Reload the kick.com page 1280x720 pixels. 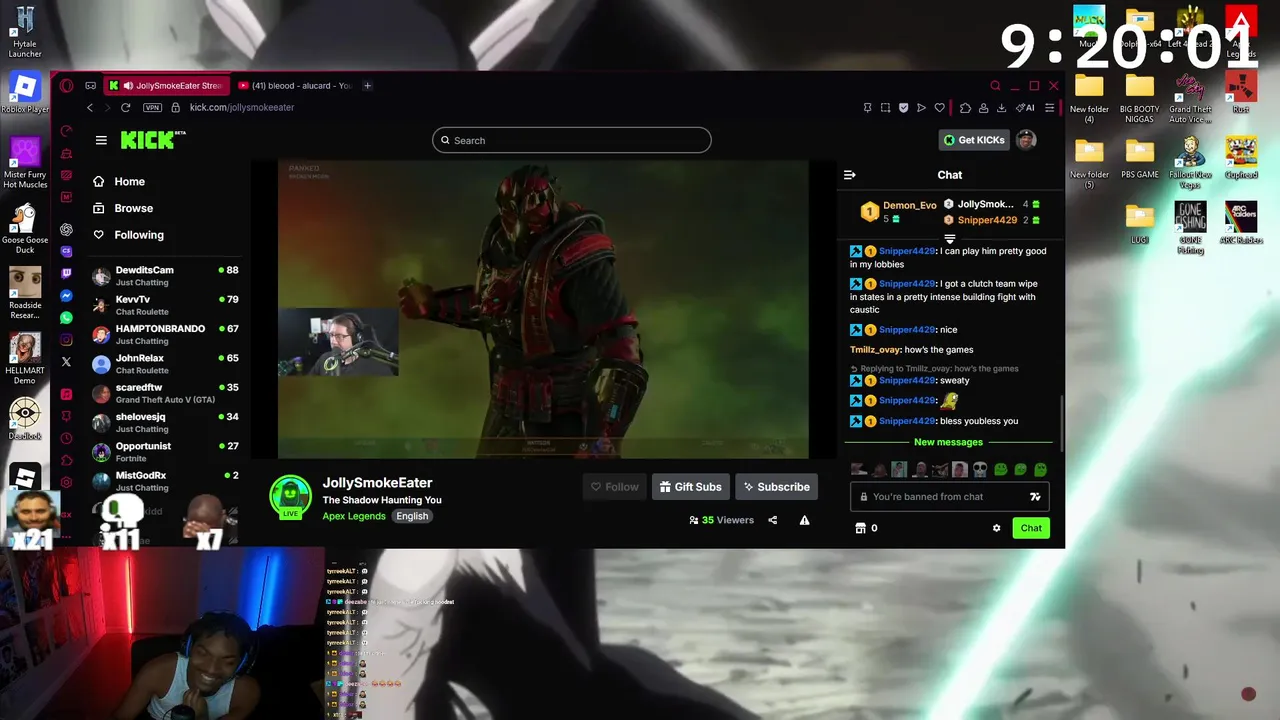click(125, 108)
